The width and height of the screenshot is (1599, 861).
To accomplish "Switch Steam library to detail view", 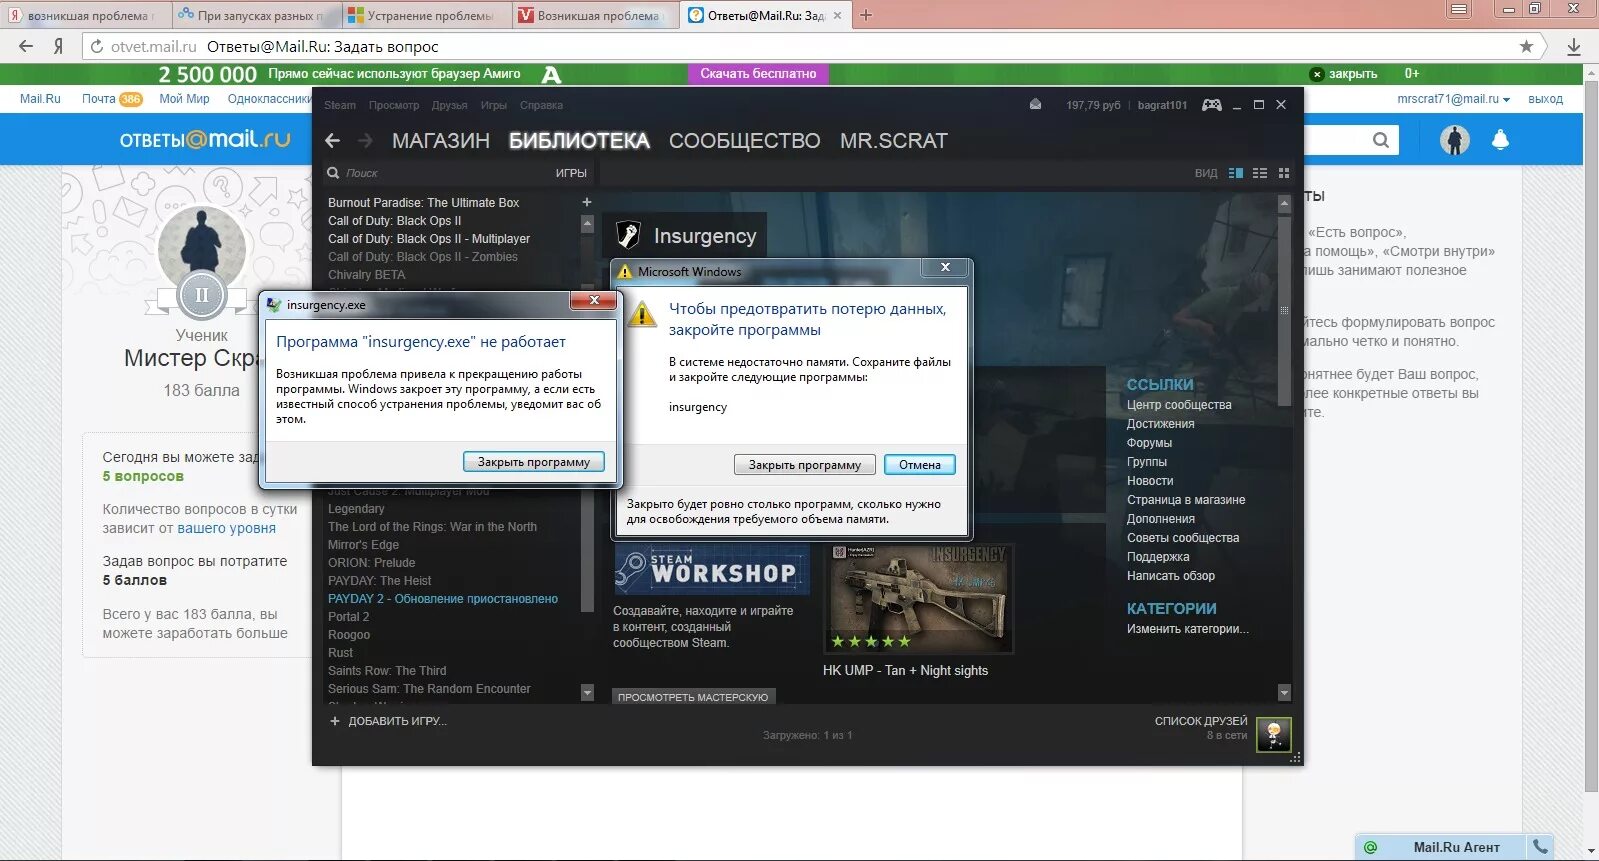I will [x=1236, y=173].
